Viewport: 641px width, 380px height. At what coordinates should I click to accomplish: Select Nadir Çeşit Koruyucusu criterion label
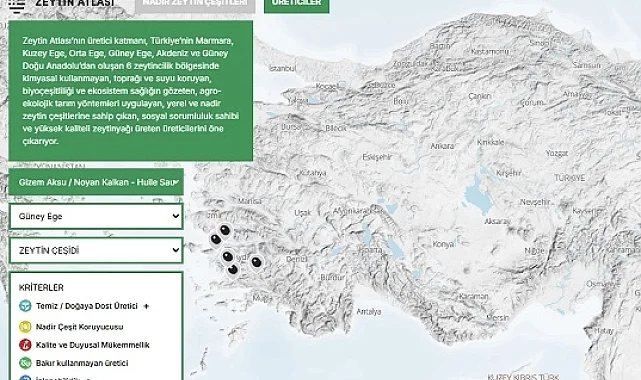click(79, 327)
